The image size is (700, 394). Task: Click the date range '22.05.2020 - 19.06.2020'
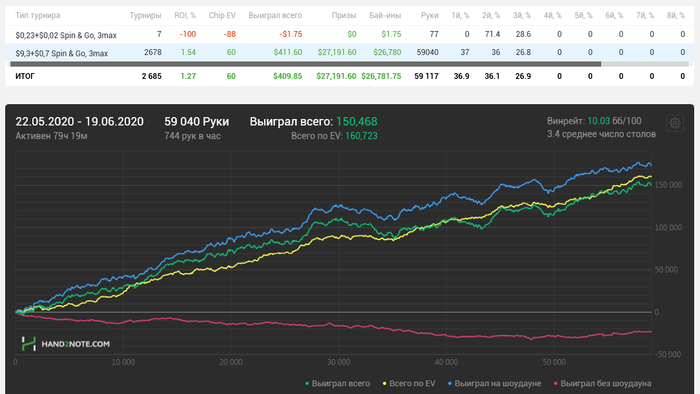click(79, 121)
